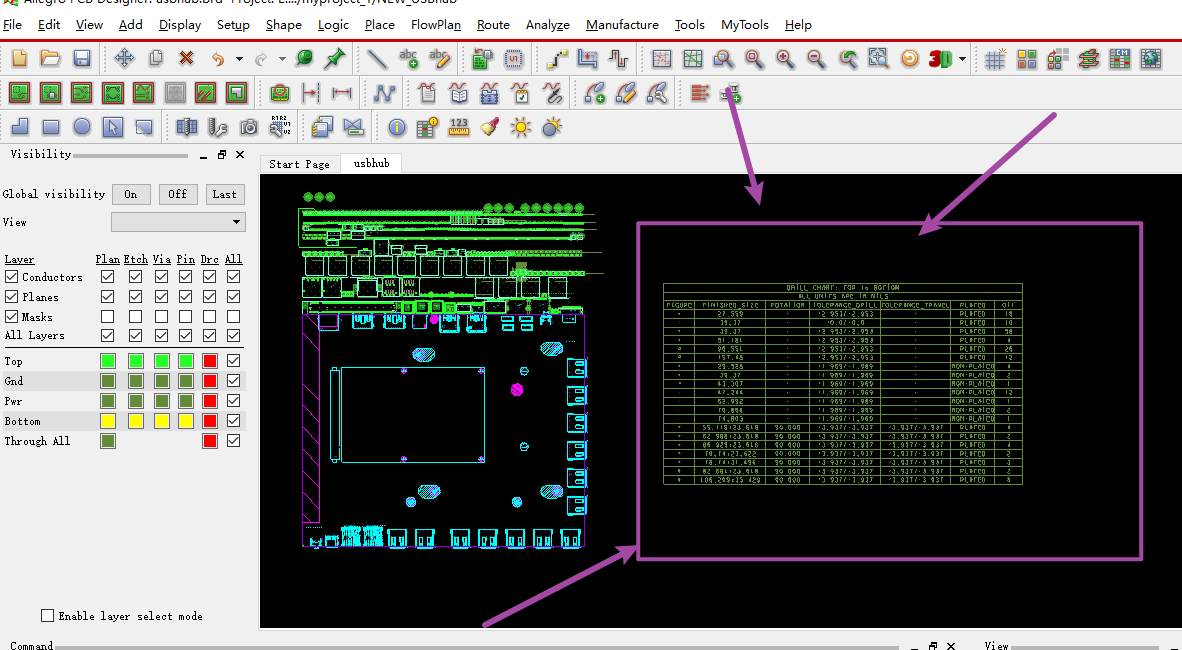Click Global visibility Off button
Viewport: 1182px width, 650px height.
pyautogui.click(x=178, y=194)
